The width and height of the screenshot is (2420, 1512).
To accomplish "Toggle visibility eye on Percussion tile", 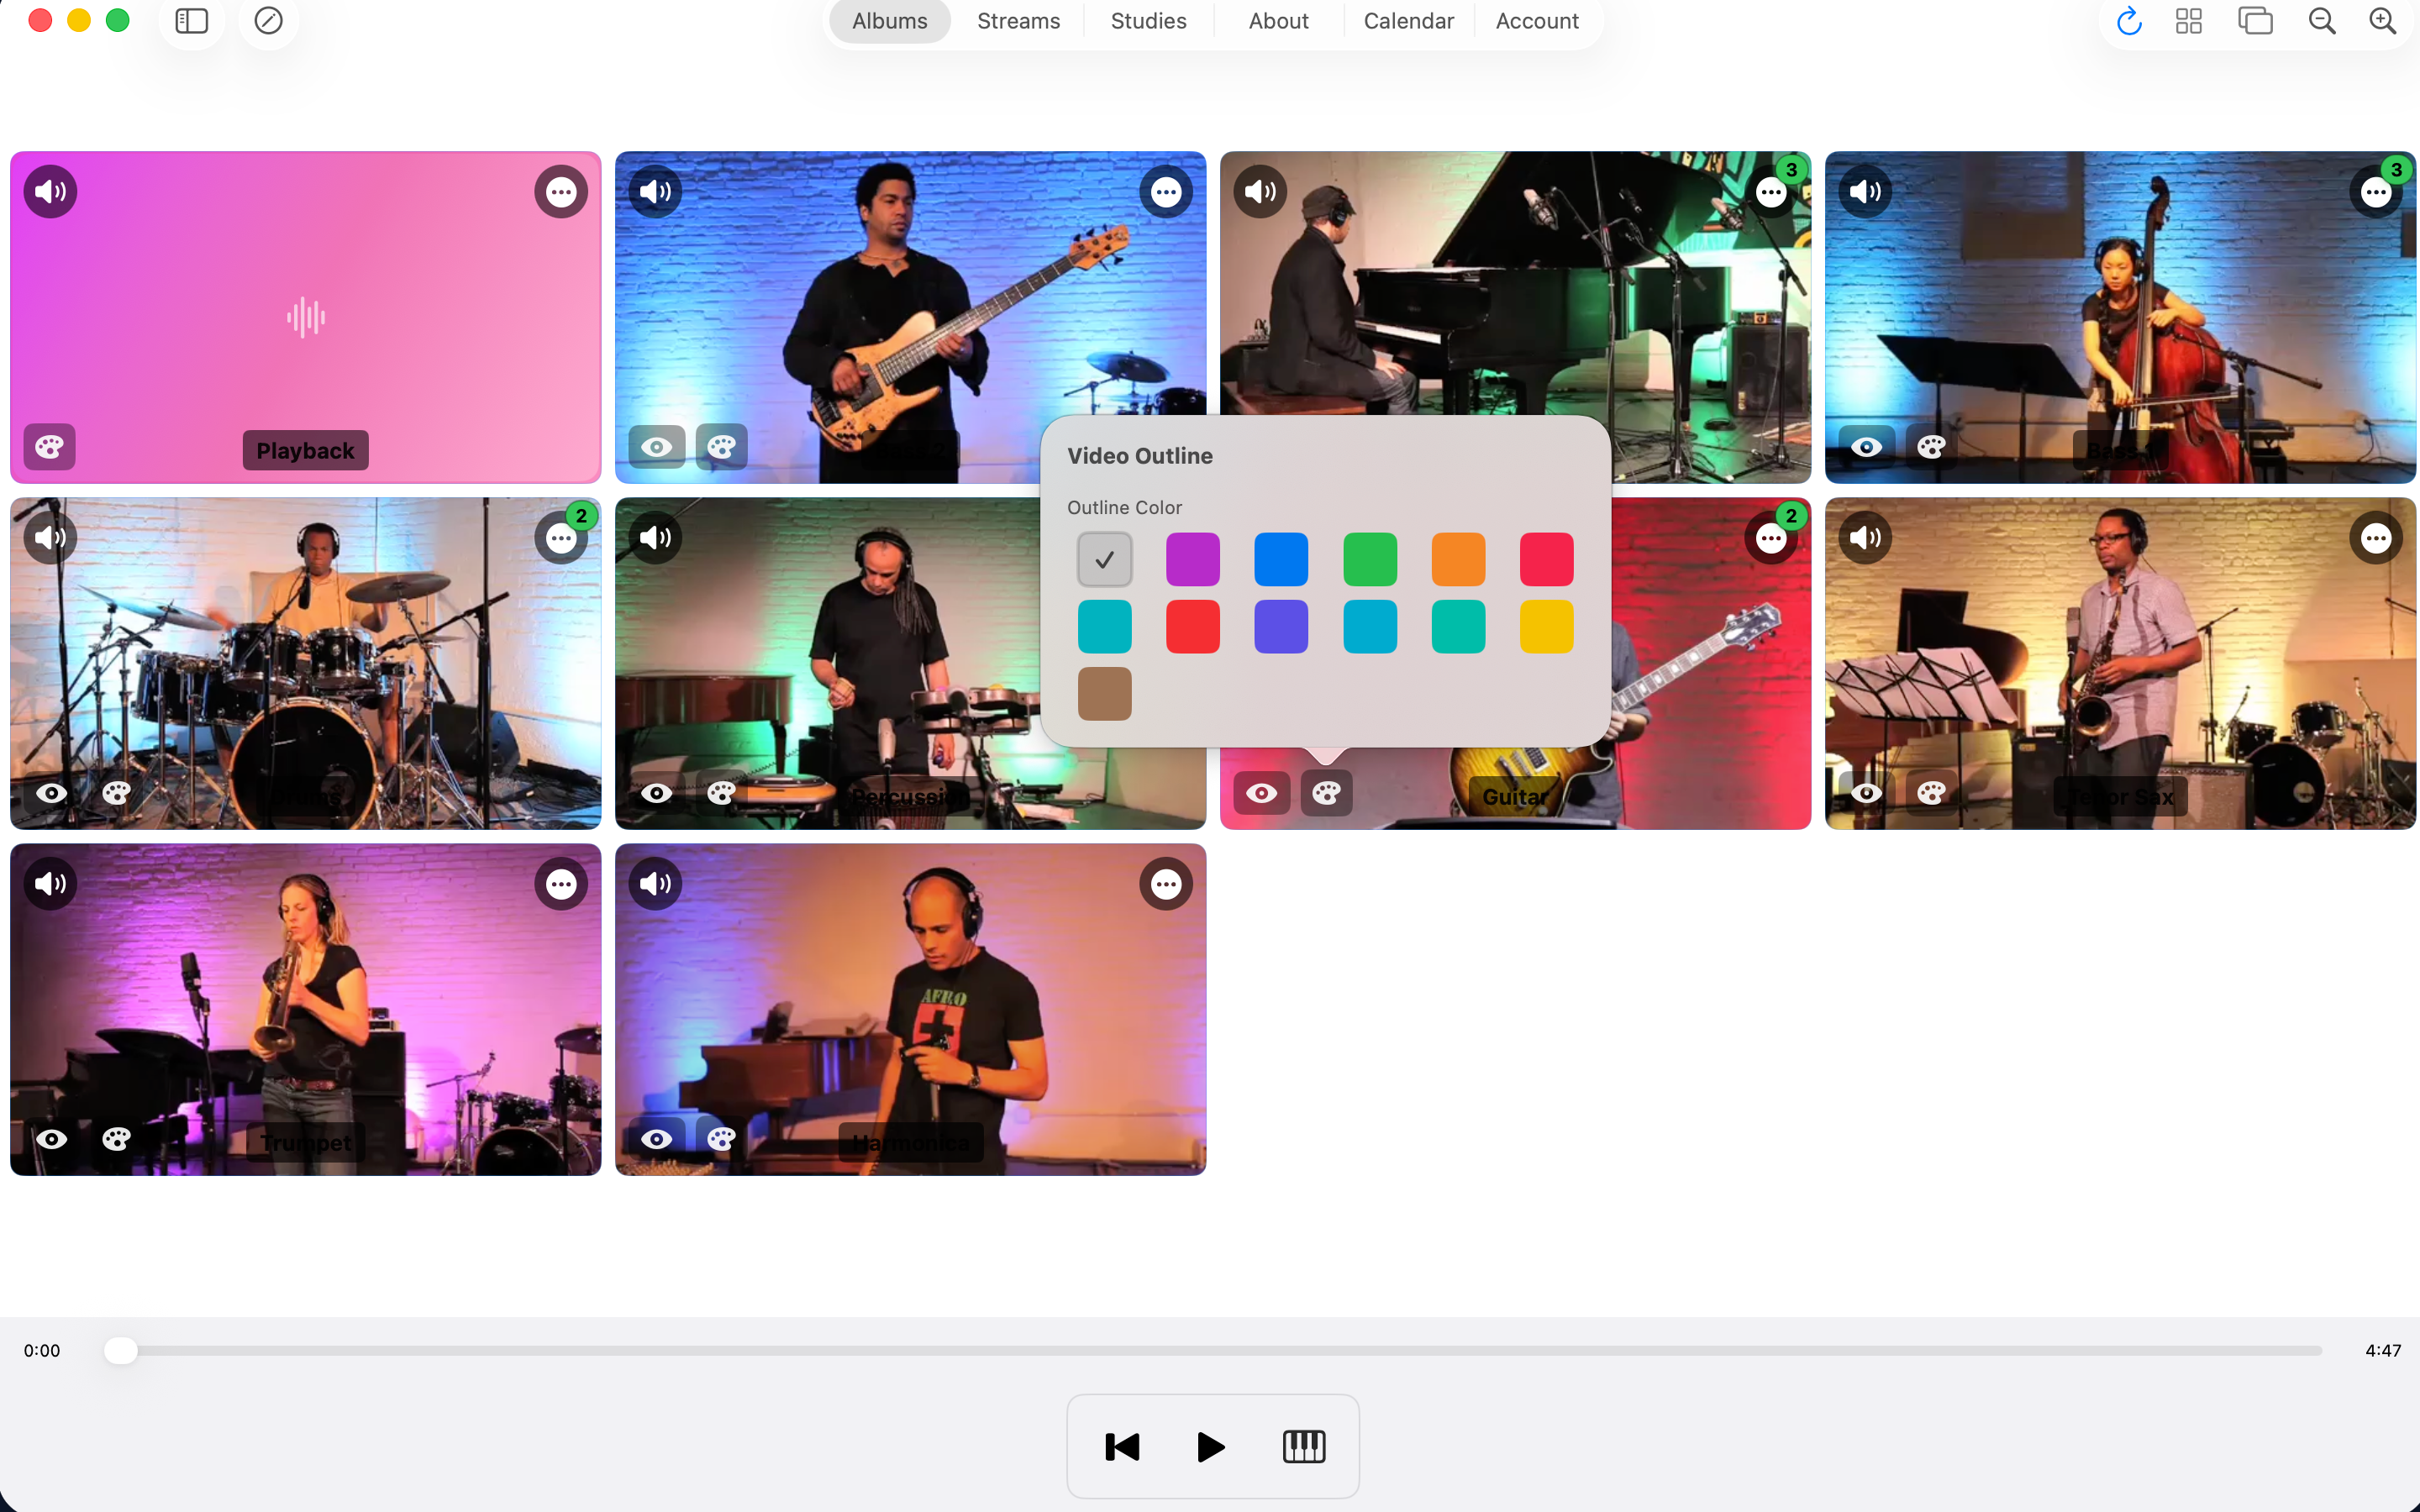I will (x=657, y=793).
